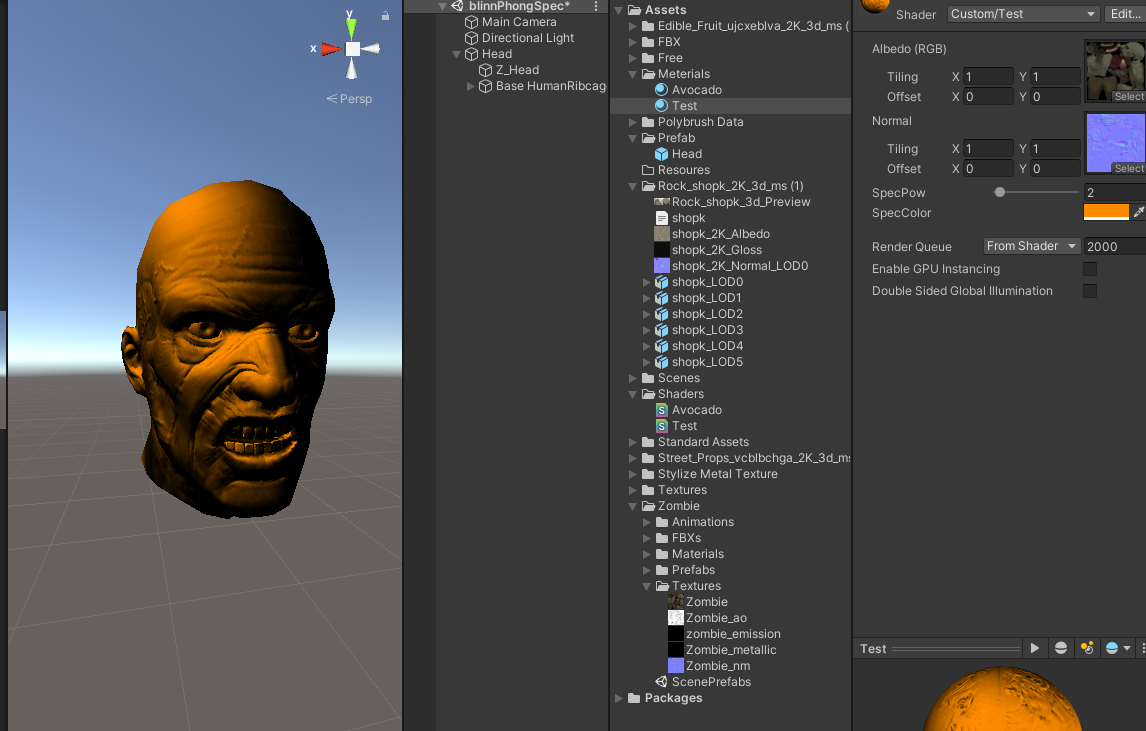
Task: Expand Polybrush Data folder
Action: coord(633,122)
